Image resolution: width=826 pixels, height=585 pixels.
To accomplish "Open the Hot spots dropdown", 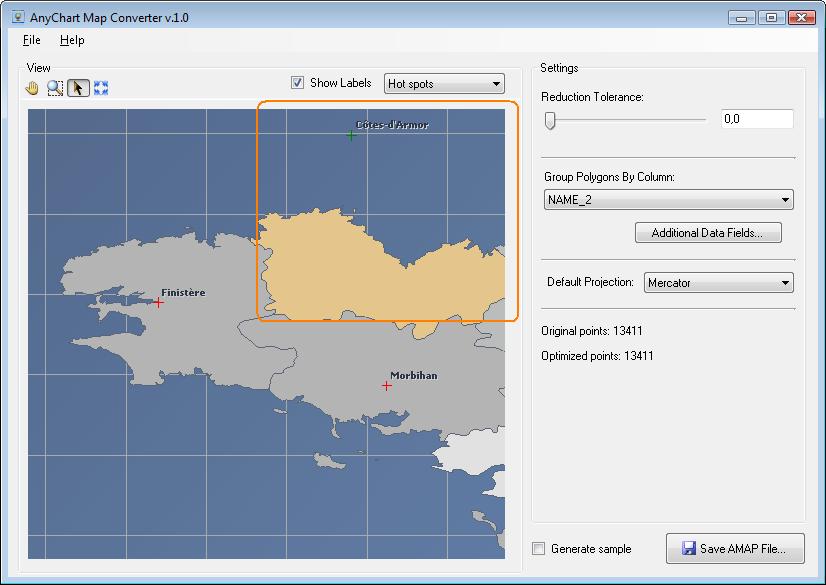I will click(444, 84).
